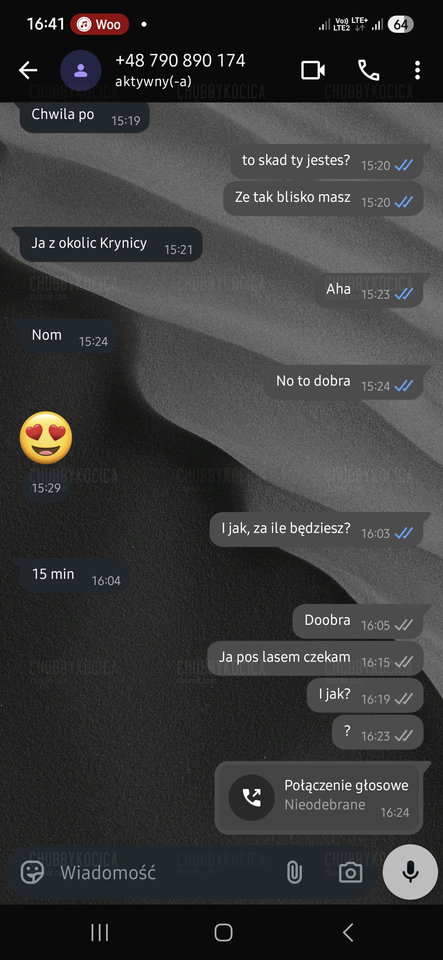
Task: Open the contact profile avatar
Action: coord(81,70)
